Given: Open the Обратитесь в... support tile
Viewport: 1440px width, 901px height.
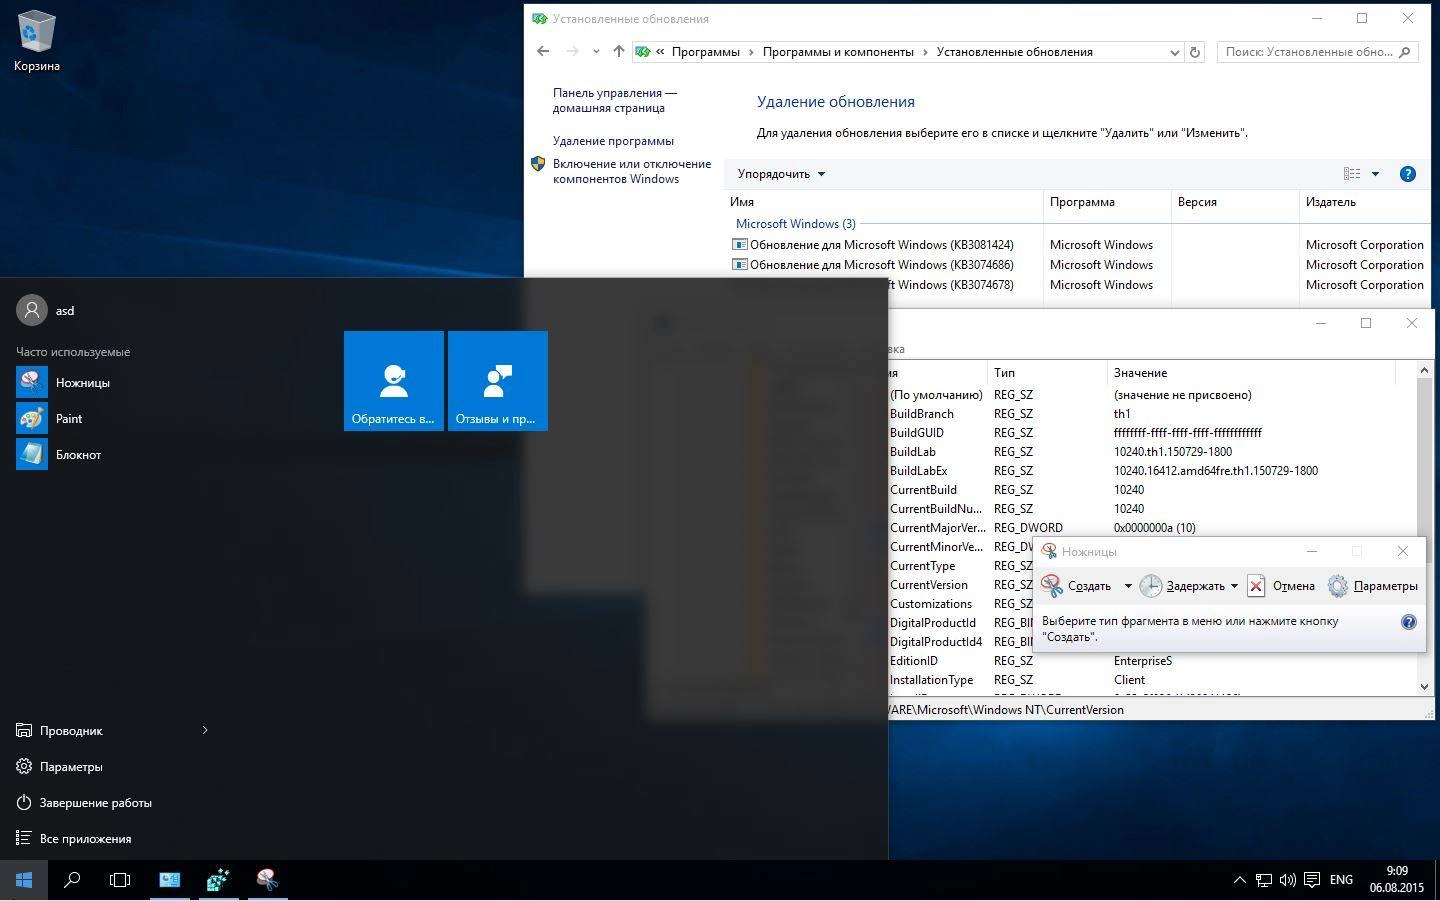Looking at the screenshot, I should coord(394,381).
